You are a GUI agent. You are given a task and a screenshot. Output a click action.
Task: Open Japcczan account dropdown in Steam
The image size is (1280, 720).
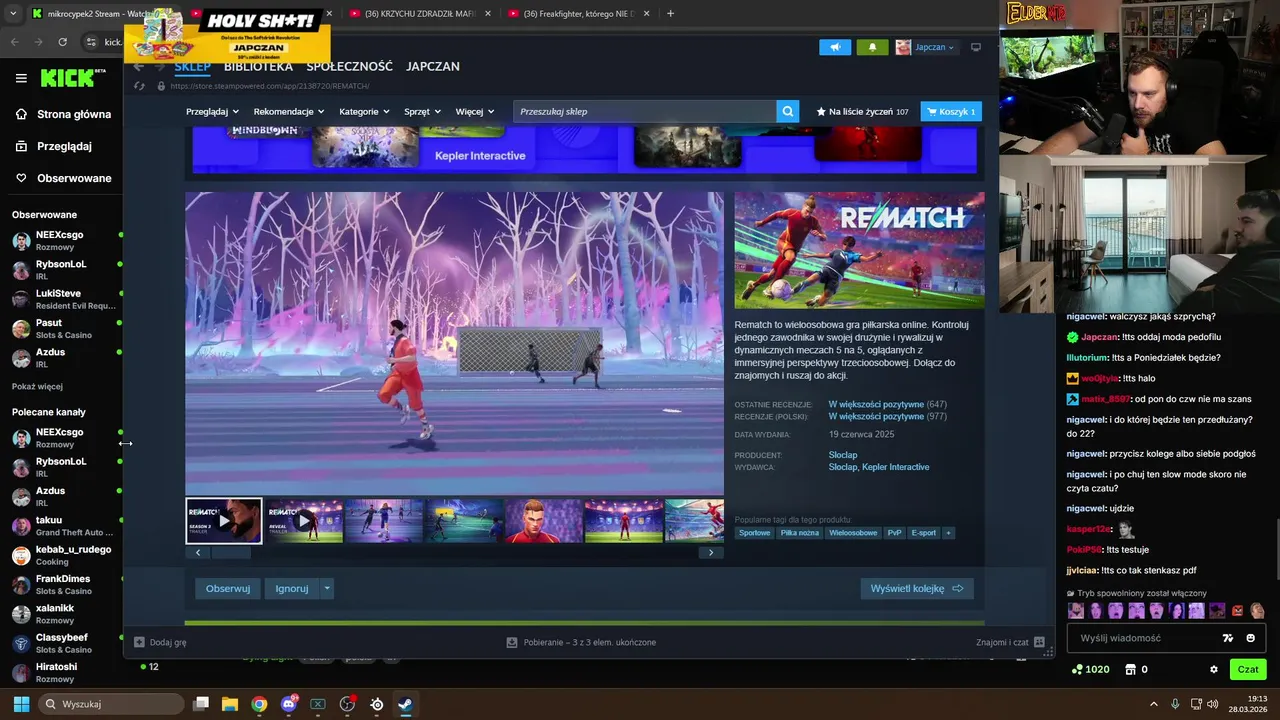click(x=925, y=47)
